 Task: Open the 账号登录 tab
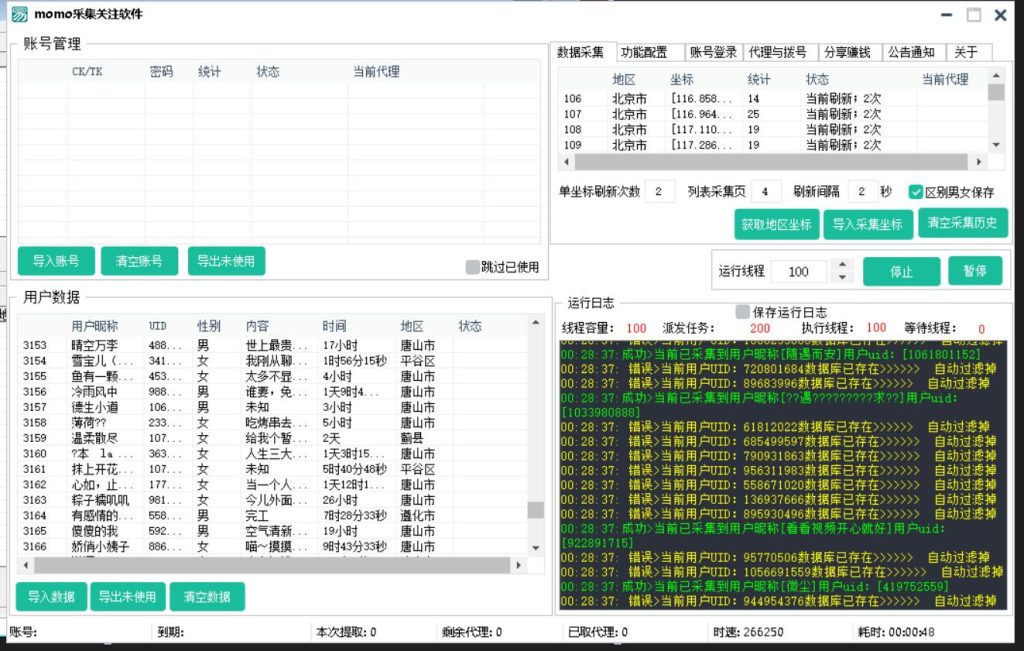(713, 52)
